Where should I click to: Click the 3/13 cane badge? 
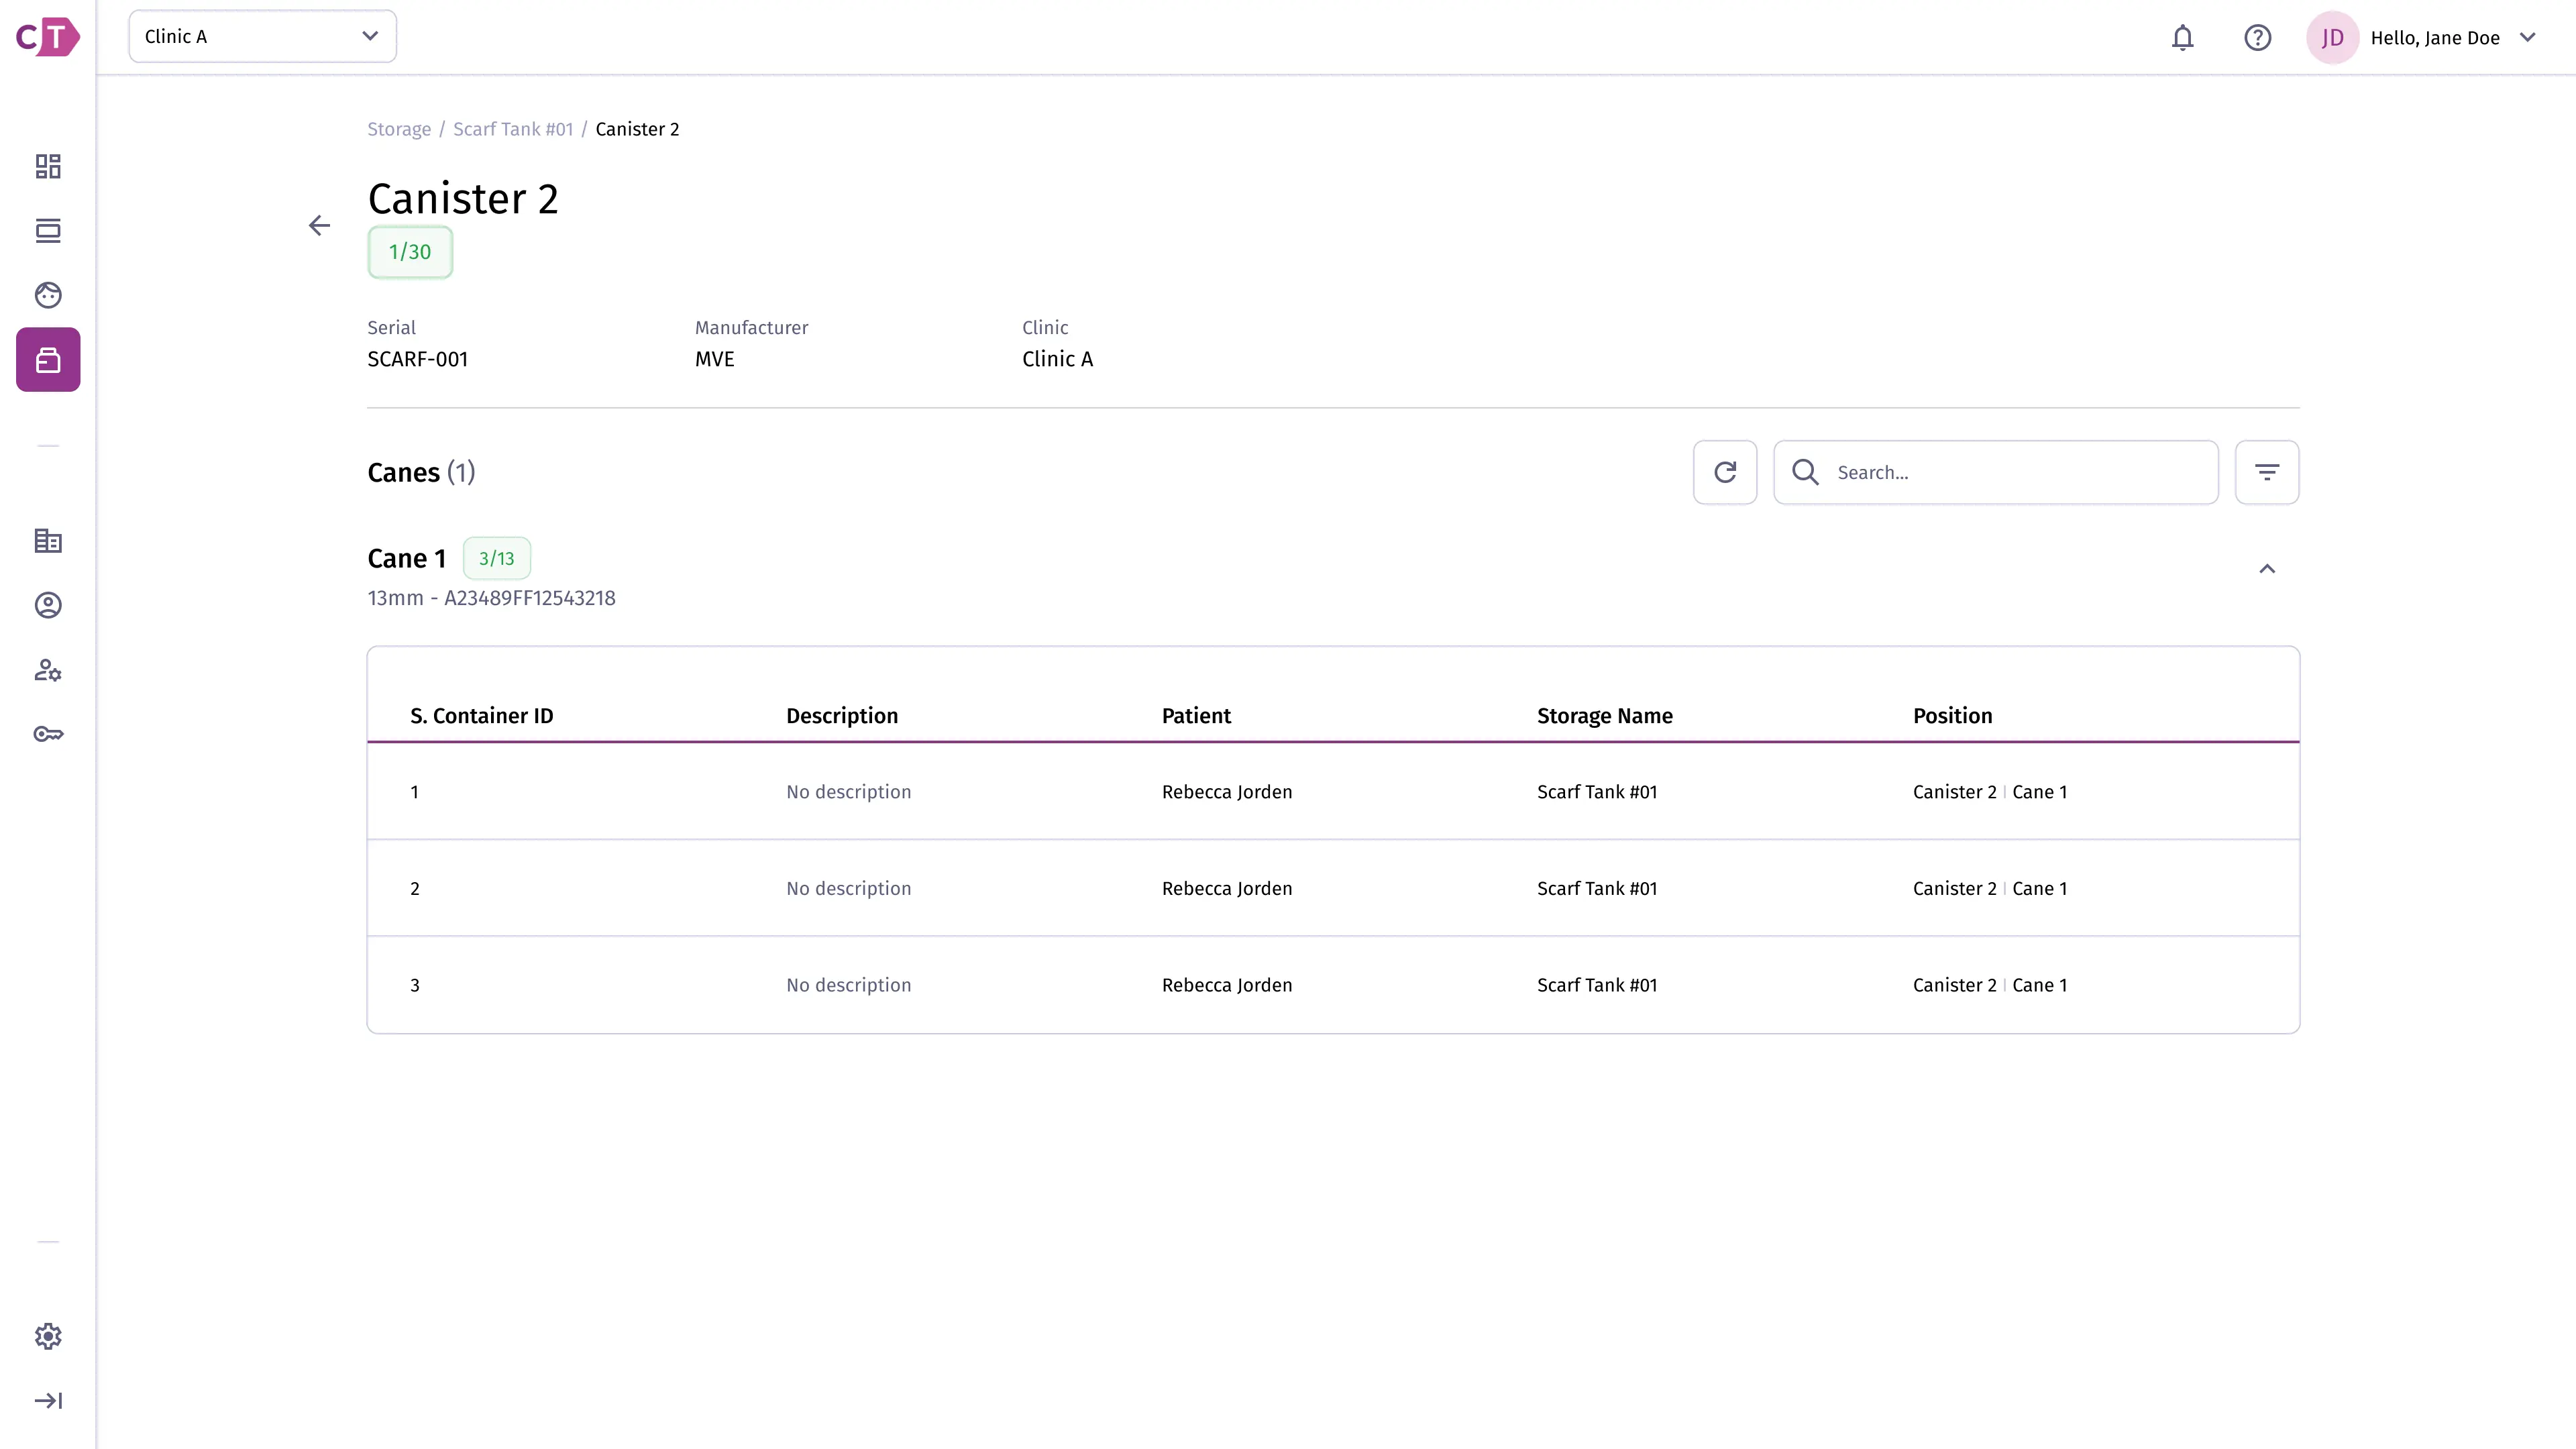(x=497, y=558)
